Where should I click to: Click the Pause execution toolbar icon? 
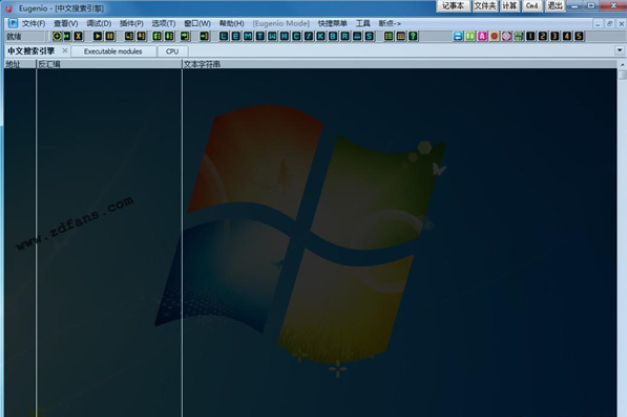pos(111,36)
